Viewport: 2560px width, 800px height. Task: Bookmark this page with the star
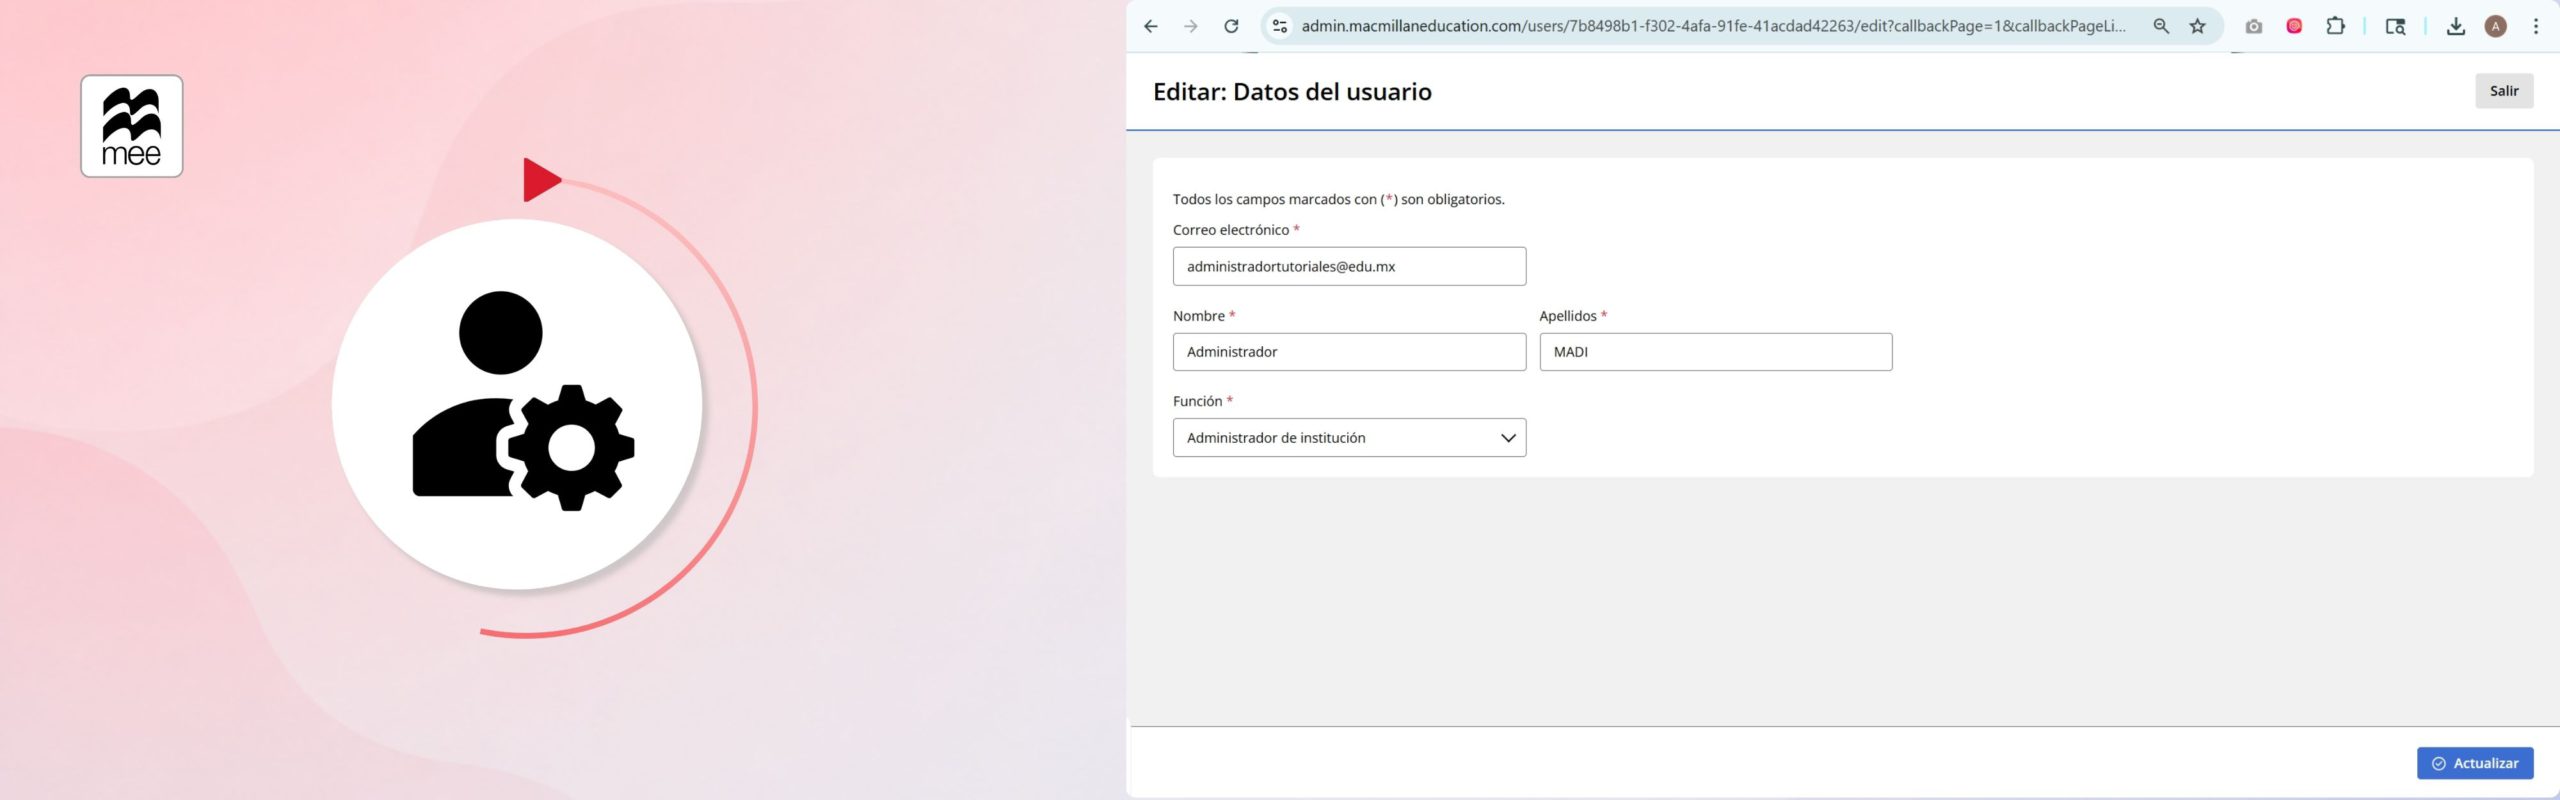(2197, 27)
